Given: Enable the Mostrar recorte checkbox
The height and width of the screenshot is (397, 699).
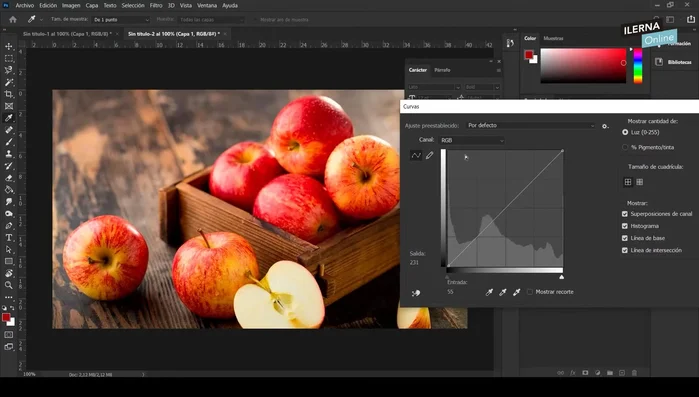Looking at the screenshot, I should 530,292.
